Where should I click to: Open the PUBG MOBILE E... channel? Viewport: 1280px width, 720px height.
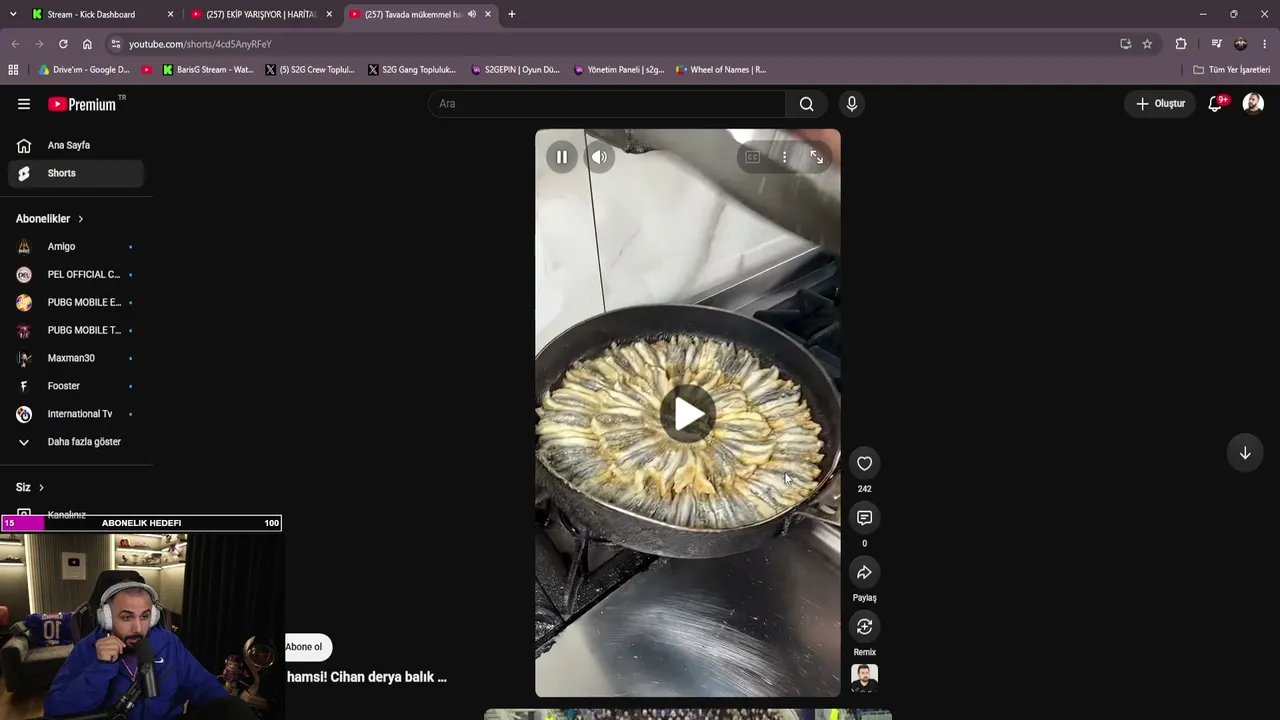(x=76, y=302)
